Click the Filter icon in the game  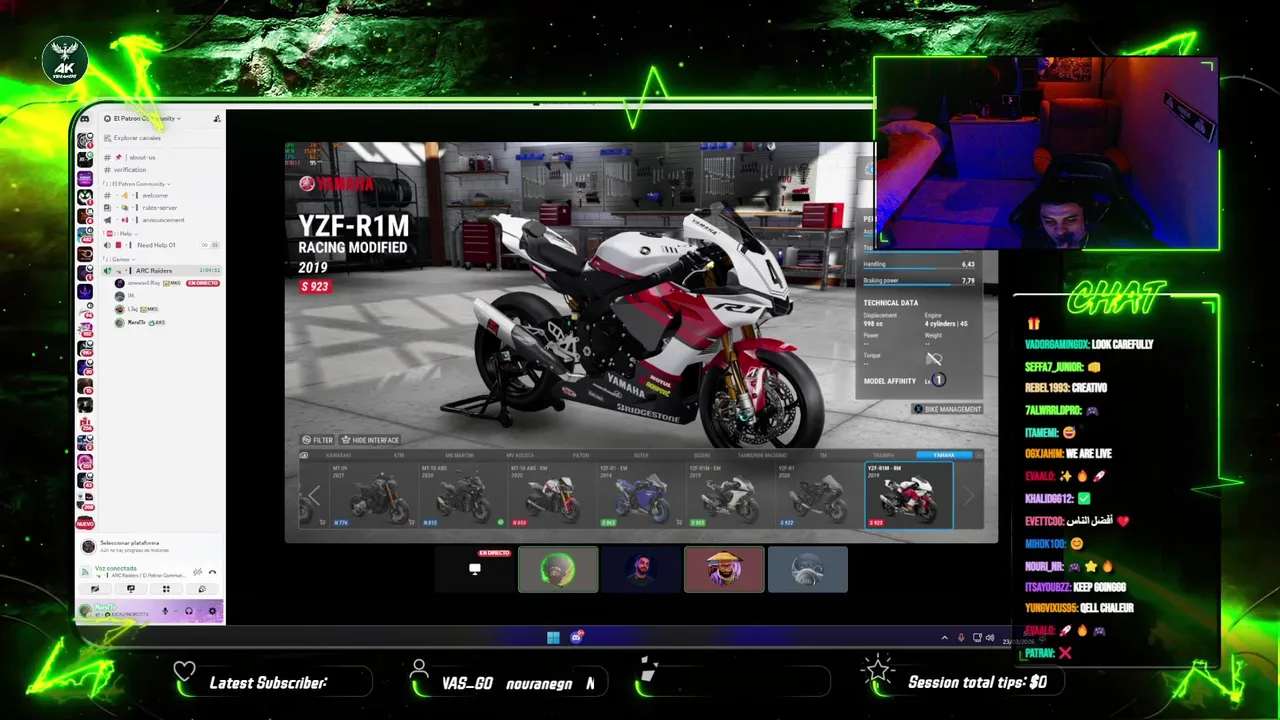tap(307, 440)
